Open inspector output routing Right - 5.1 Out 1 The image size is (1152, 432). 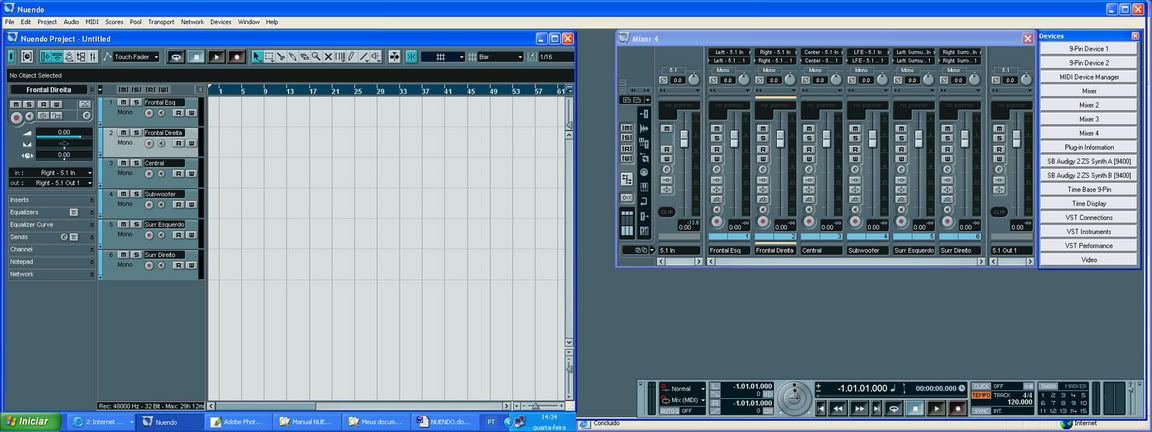coord(51,183)
